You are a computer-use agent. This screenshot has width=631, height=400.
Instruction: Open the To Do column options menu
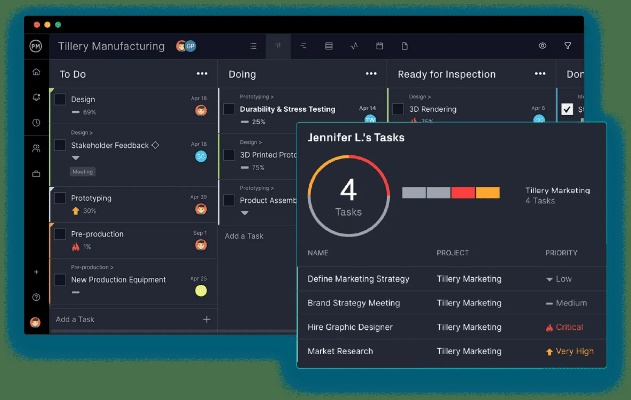click(x=202, y=74)
